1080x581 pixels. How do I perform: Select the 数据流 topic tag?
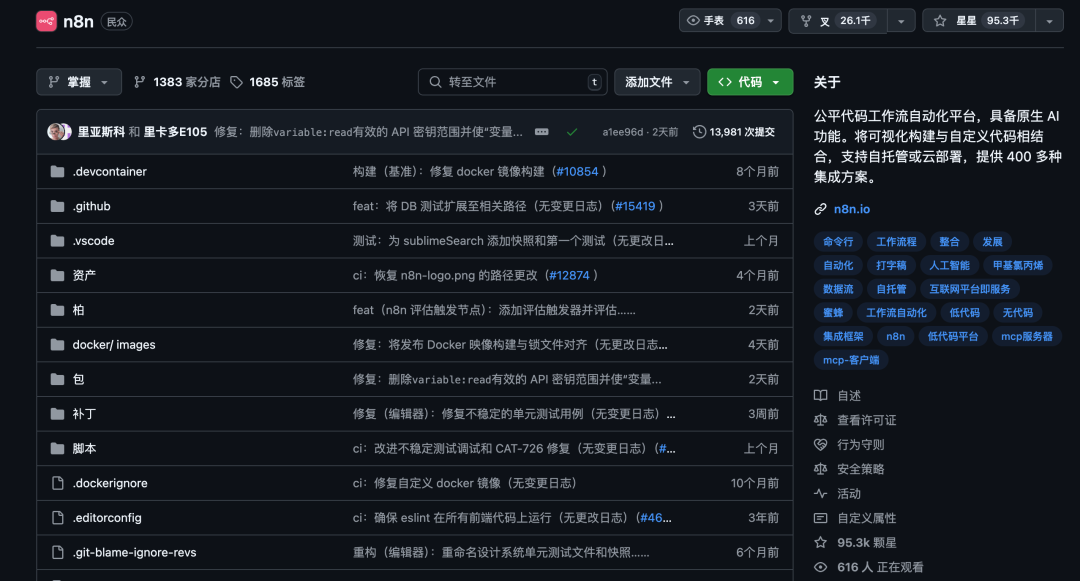coord(838,288)
